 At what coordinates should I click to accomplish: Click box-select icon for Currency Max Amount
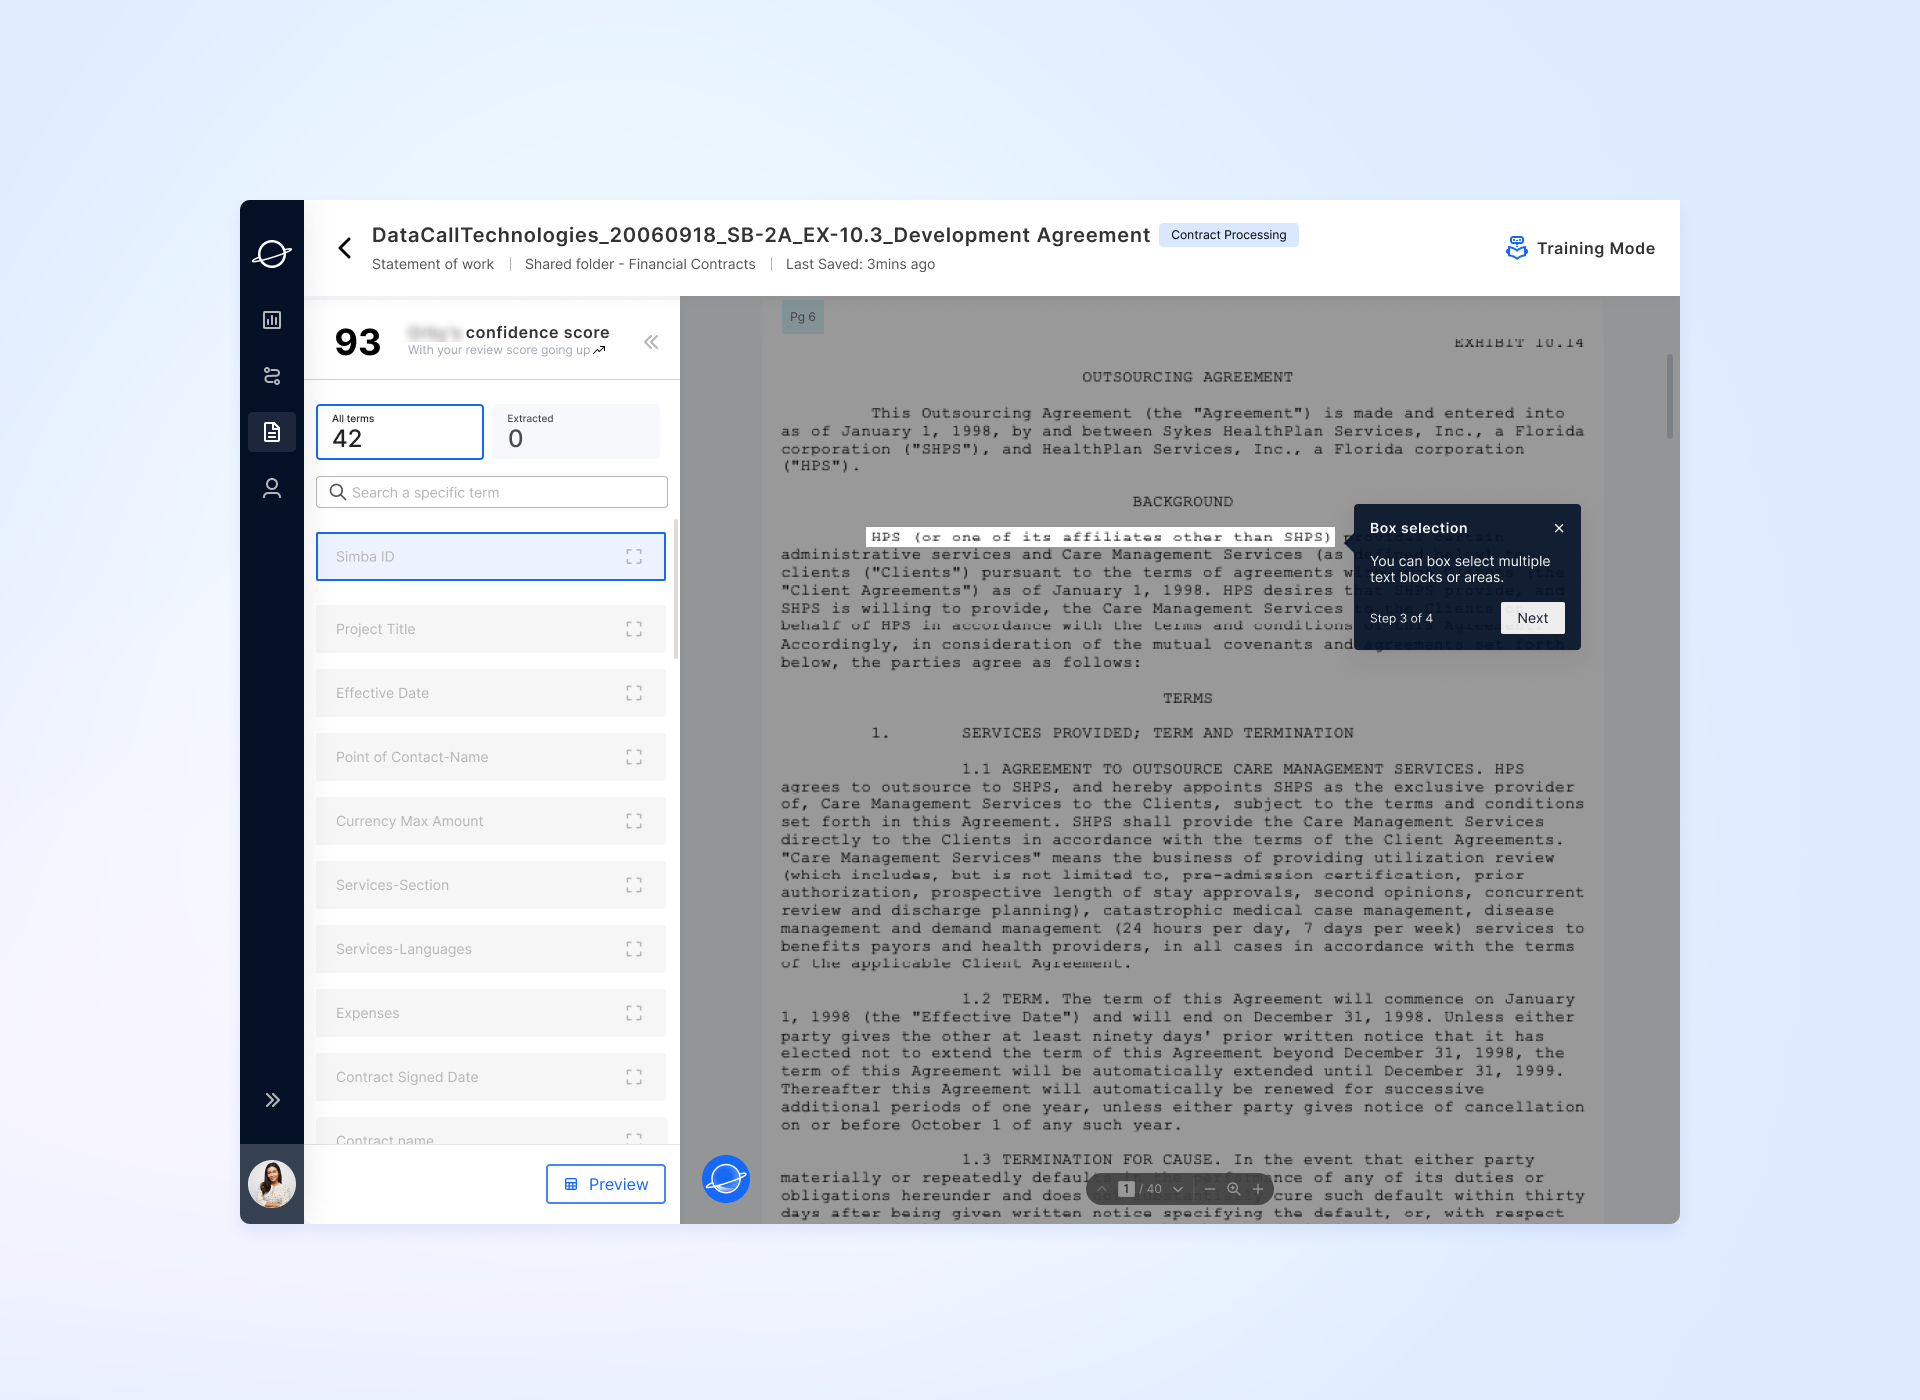pyautogui.click(x=634, y=821)
